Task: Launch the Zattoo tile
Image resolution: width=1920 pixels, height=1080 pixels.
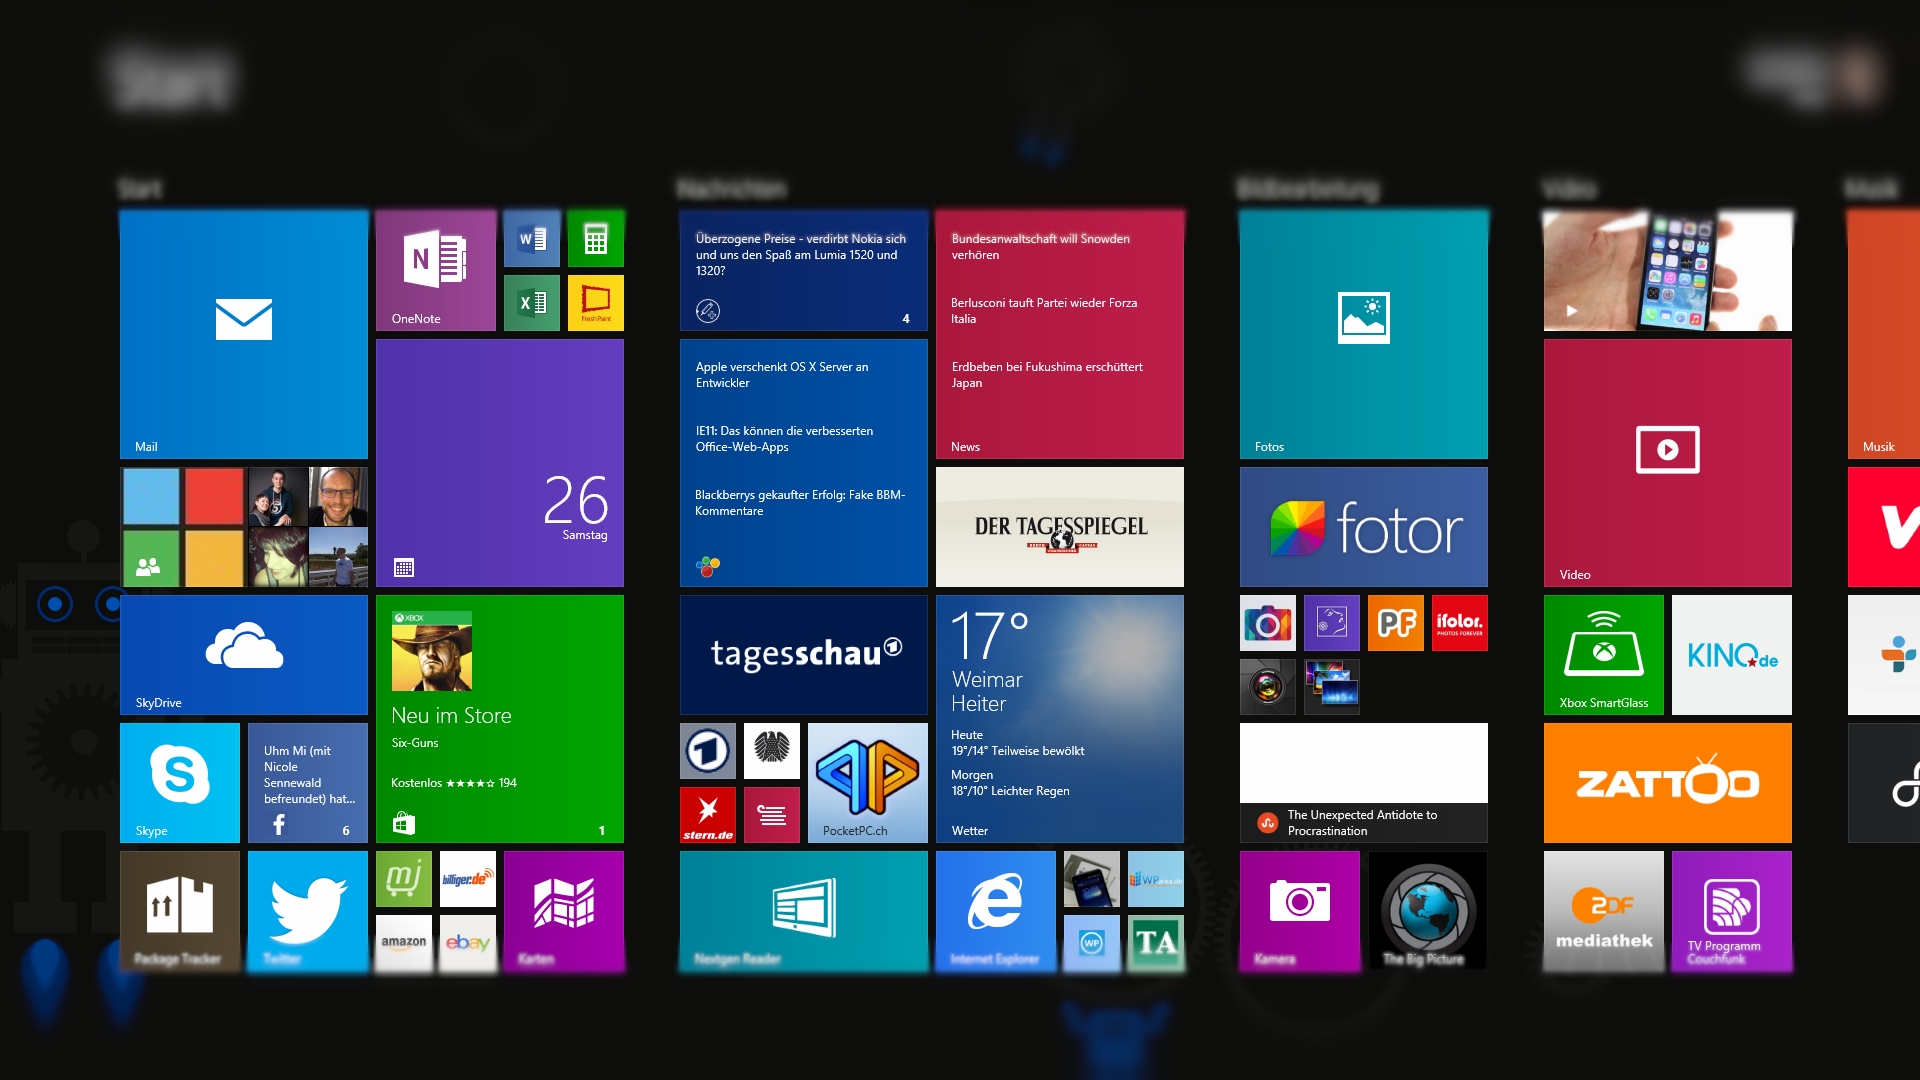Action: (1668, 783)
